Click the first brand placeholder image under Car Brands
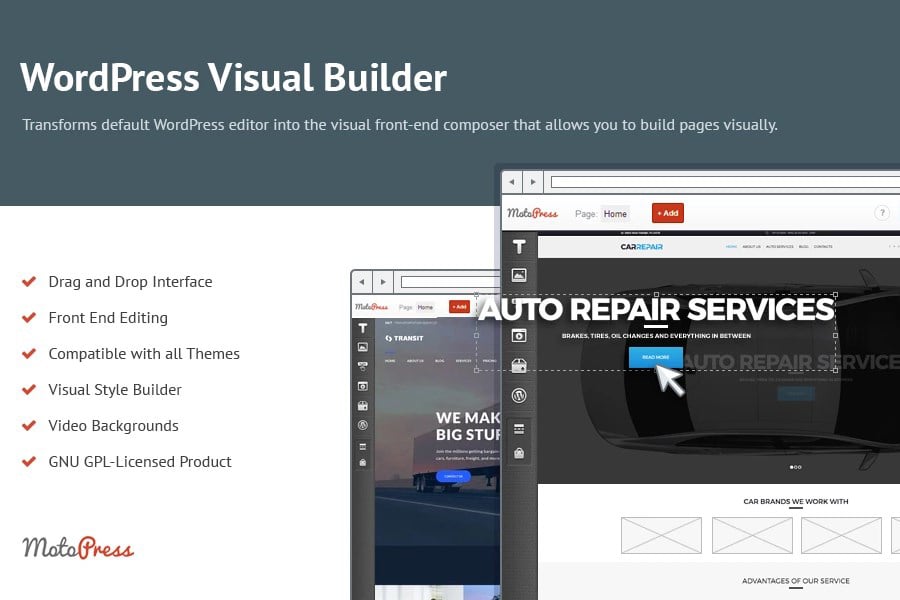Screen dimensions: 900x600 pyautogui.click(x=661, y=535)
